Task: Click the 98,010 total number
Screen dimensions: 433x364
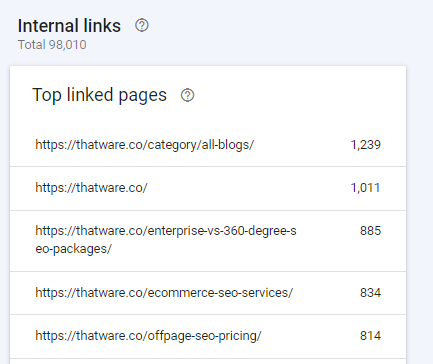Action: pos(68,45)
